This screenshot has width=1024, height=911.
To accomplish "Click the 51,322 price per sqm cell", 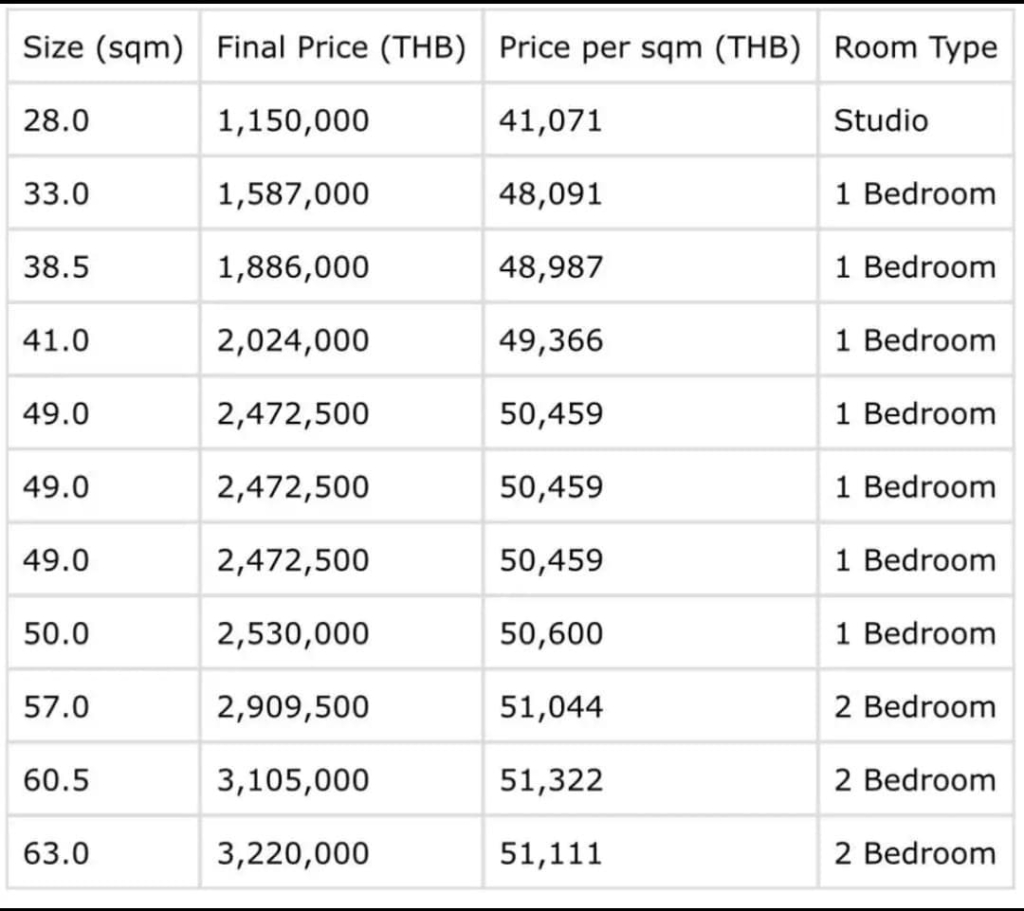I will click(551, 780).
